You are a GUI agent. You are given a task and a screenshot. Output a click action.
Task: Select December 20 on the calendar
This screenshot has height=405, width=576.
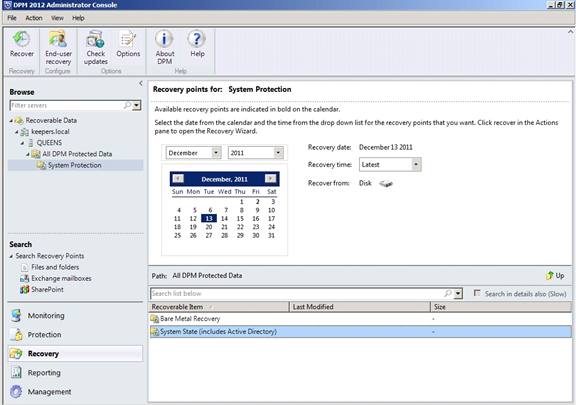(x=209, y=227)
